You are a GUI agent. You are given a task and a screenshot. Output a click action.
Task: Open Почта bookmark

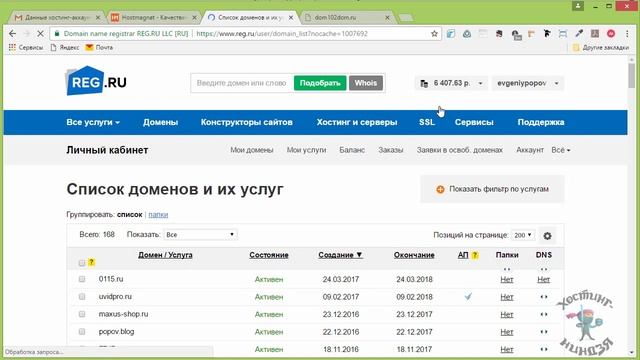[x=99, y=47]
